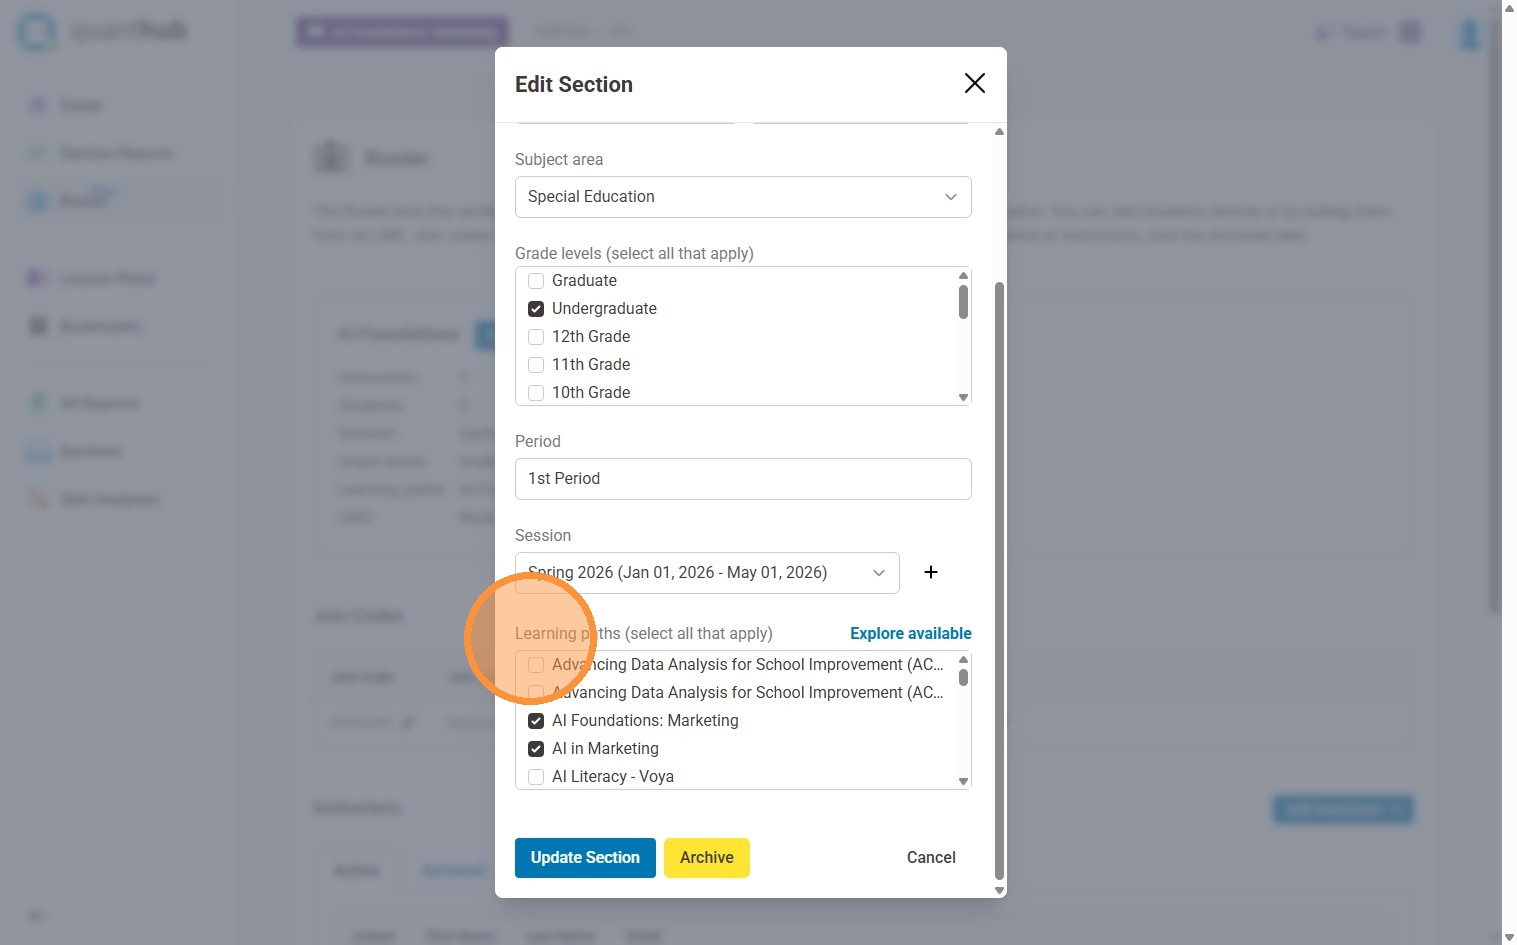Deselect the AI in Marketing path

click(x=536, y=749)
